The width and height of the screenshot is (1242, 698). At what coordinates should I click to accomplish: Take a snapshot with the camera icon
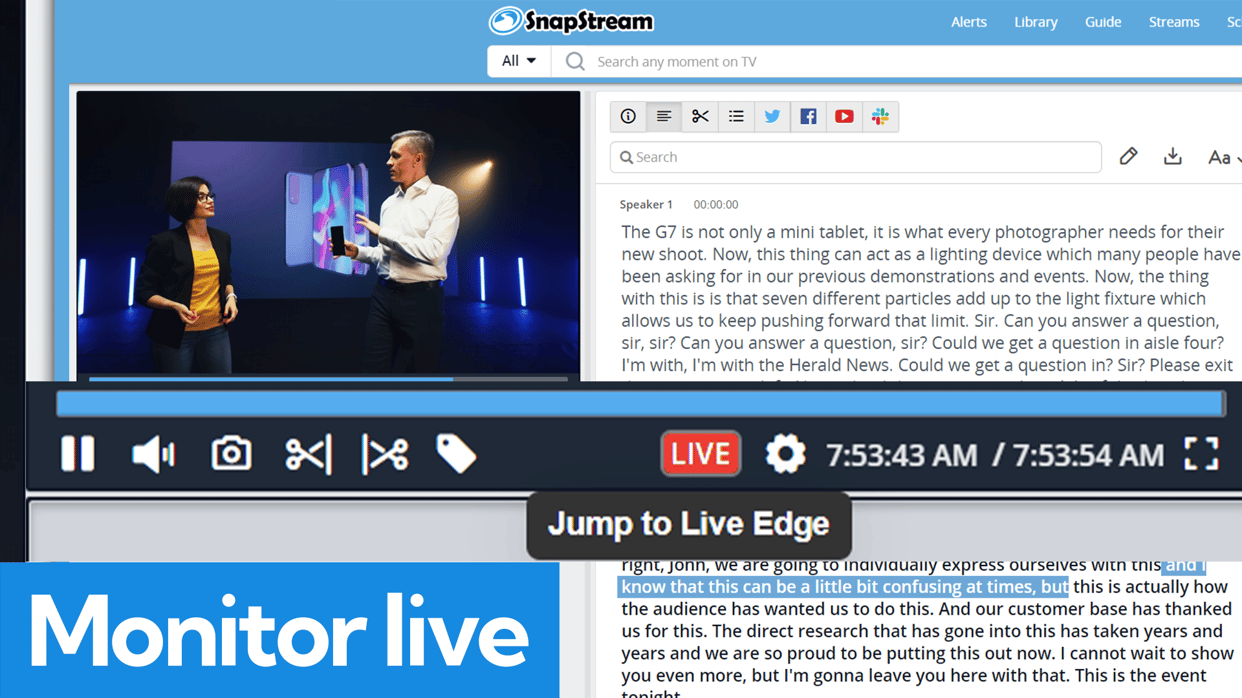[231, 454]
